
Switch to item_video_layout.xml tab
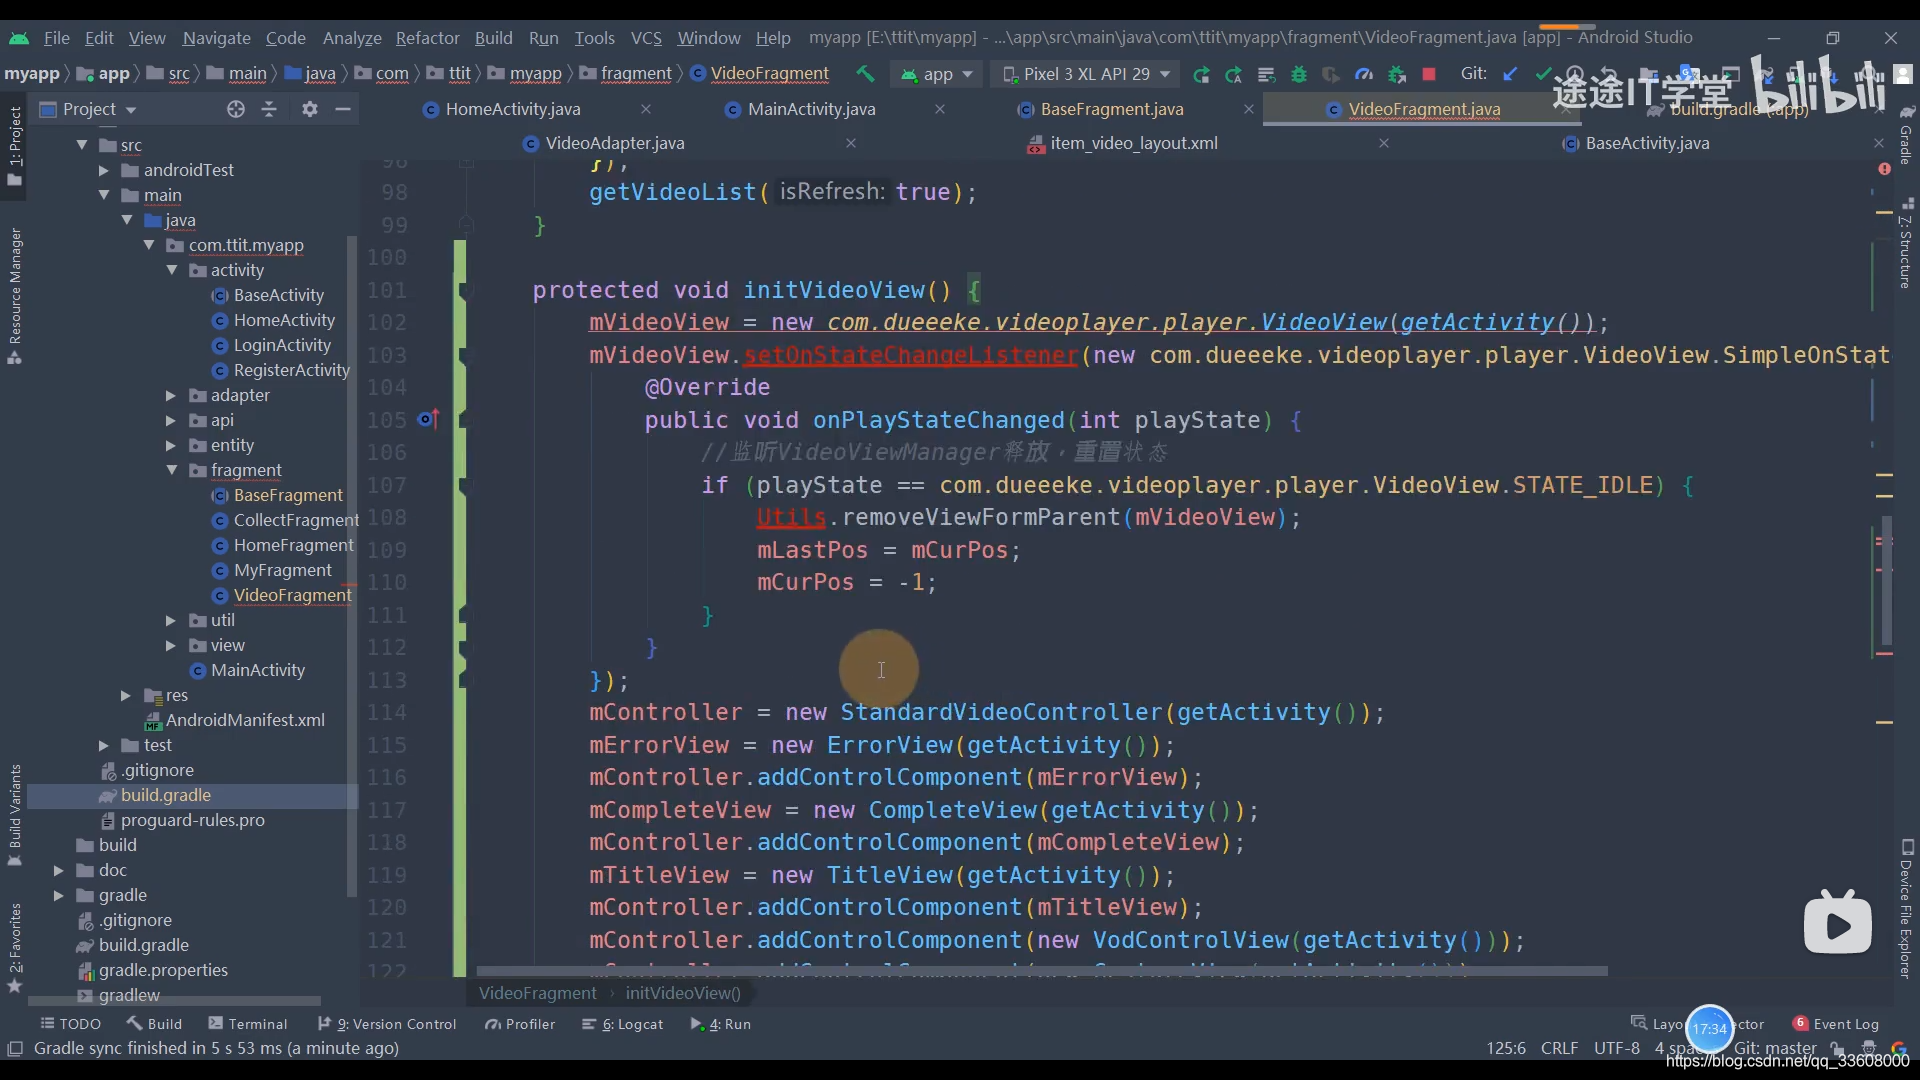[1133, 143]
